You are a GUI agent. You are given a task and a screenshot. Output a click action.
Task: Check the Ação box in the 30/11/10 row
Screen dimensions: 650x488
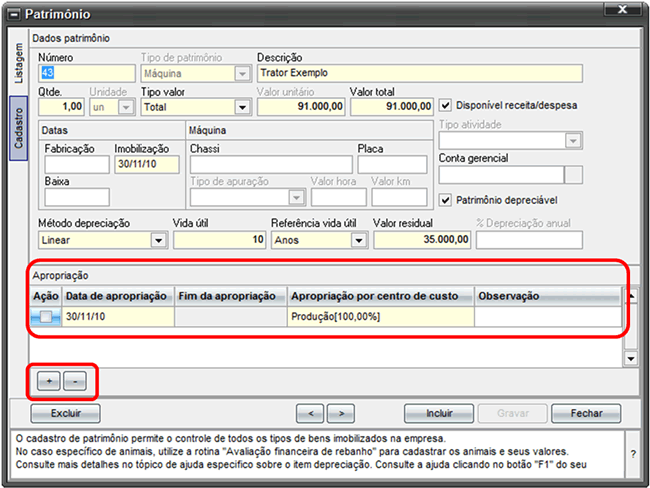tap(46, 317)
